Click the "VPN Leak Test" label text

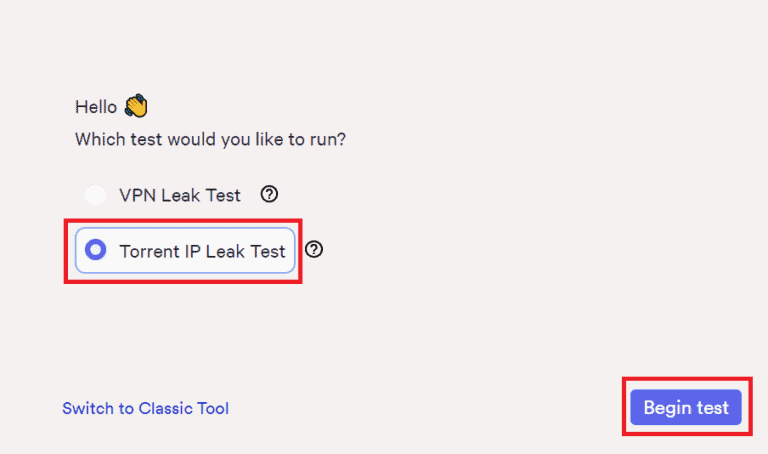(x=180, y=196)
